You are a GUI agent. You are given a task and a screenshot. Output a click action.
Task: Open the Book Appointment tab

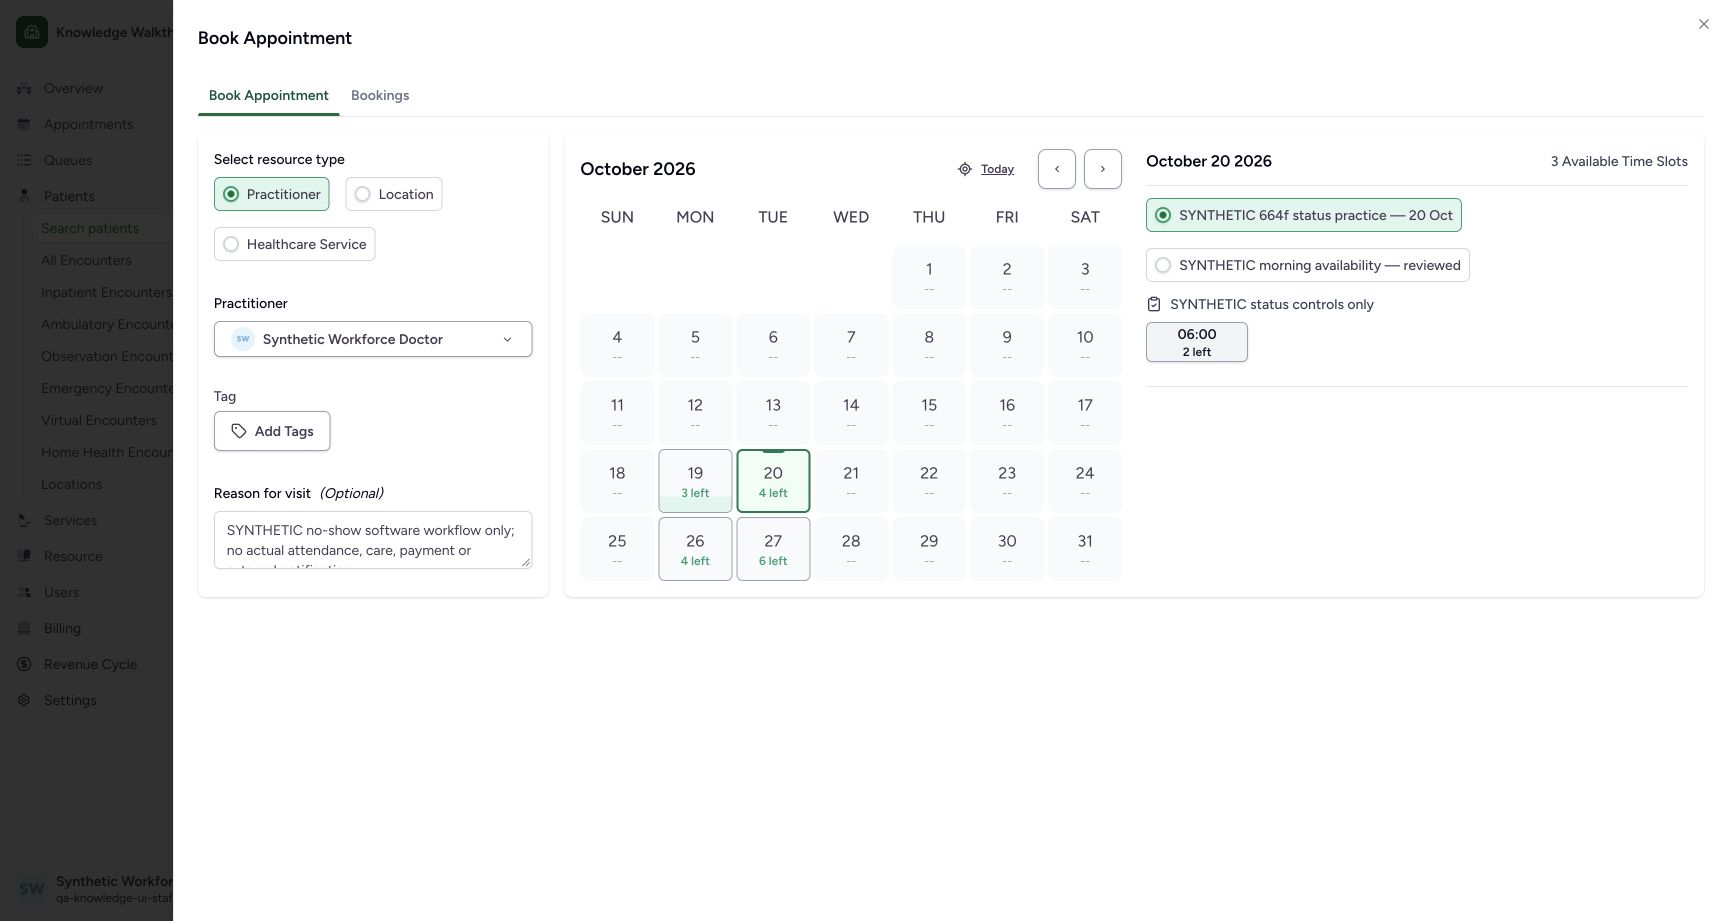pos(268,95)
